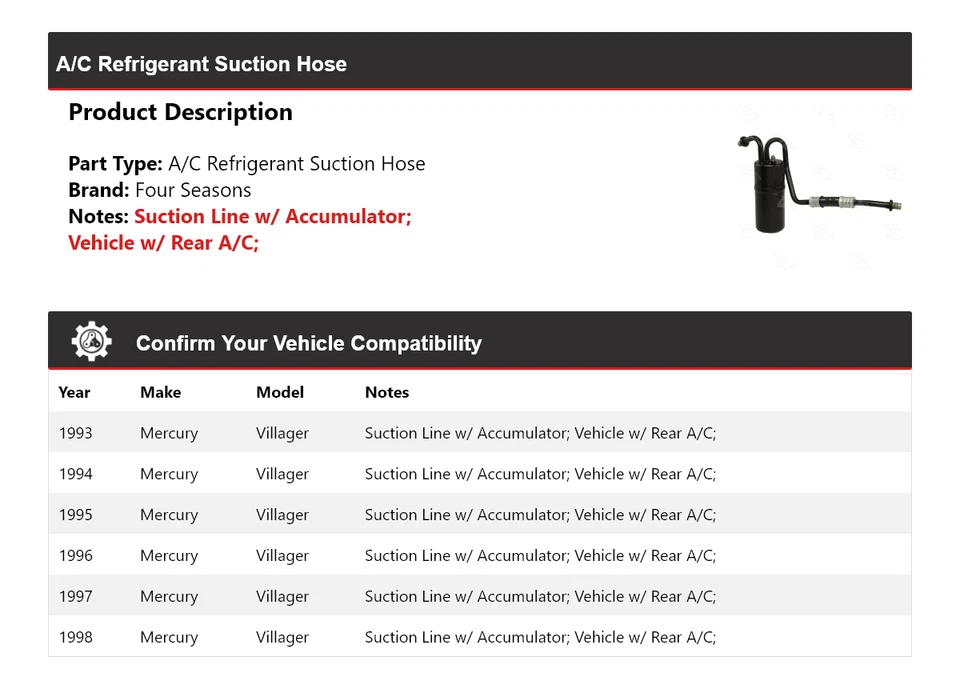Click the Make column header
The width and height of the screenshot is (960, 689).
point(160,392)
